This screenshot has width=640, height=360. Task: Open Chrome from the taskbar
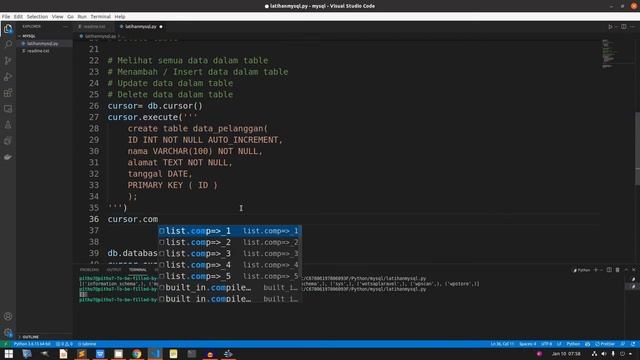pos(136,354)
